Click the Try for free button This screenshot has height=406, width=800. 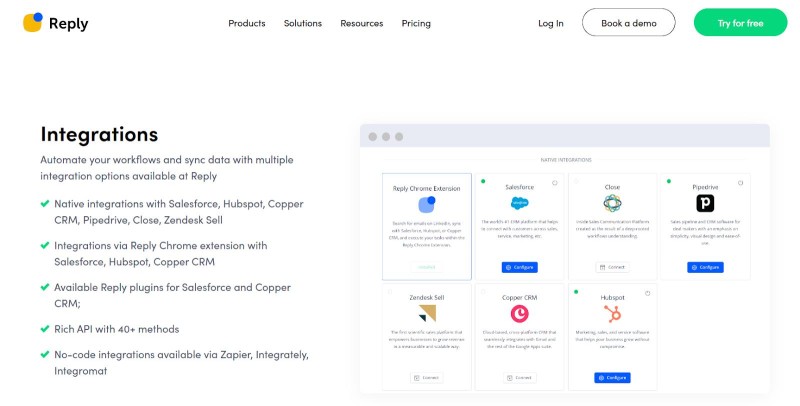click(x=740, y=22)
